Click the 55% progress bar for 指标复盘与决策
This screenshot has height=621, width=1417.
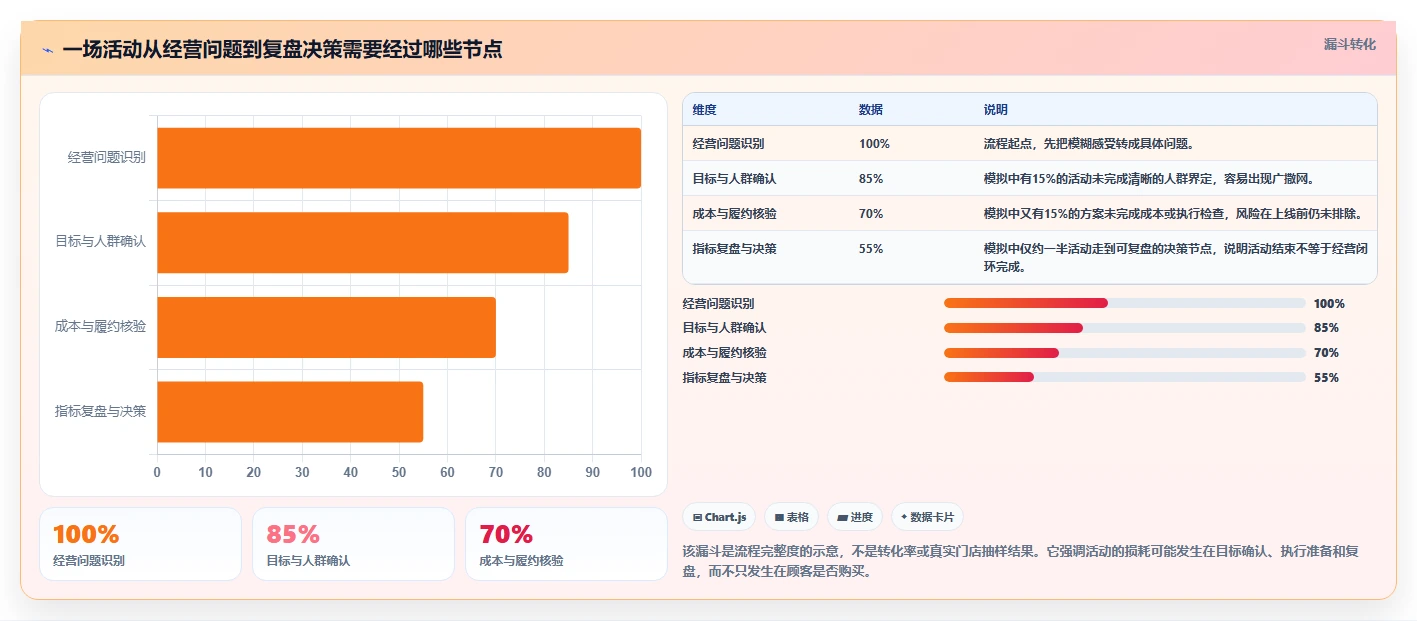coord(1125,377)
